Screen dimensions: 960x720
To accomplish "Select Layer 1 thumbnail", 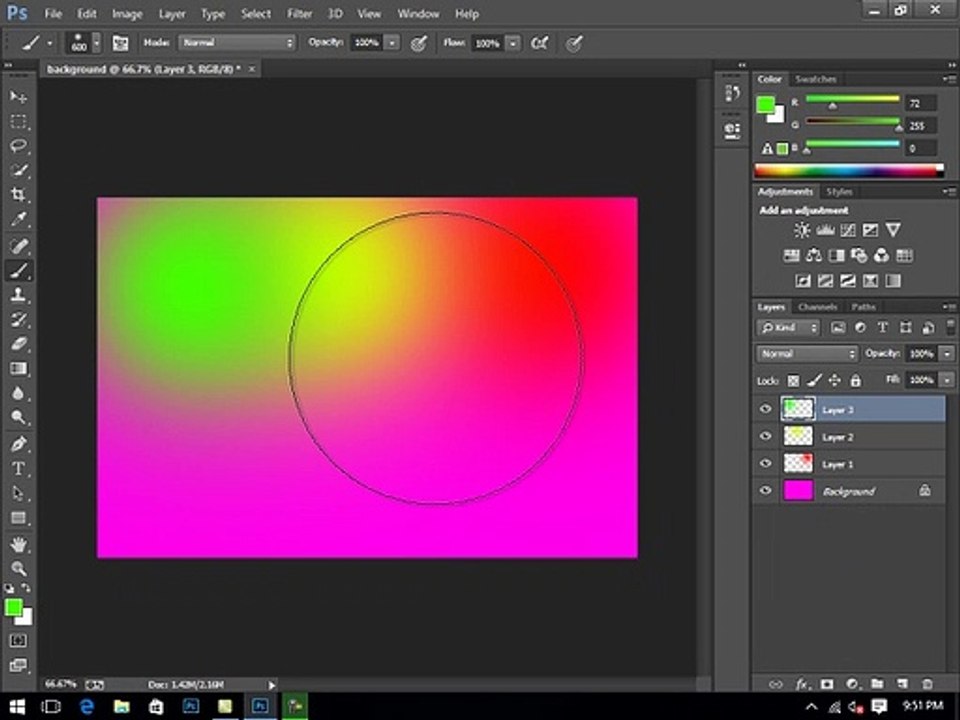I will pos(798,463).
